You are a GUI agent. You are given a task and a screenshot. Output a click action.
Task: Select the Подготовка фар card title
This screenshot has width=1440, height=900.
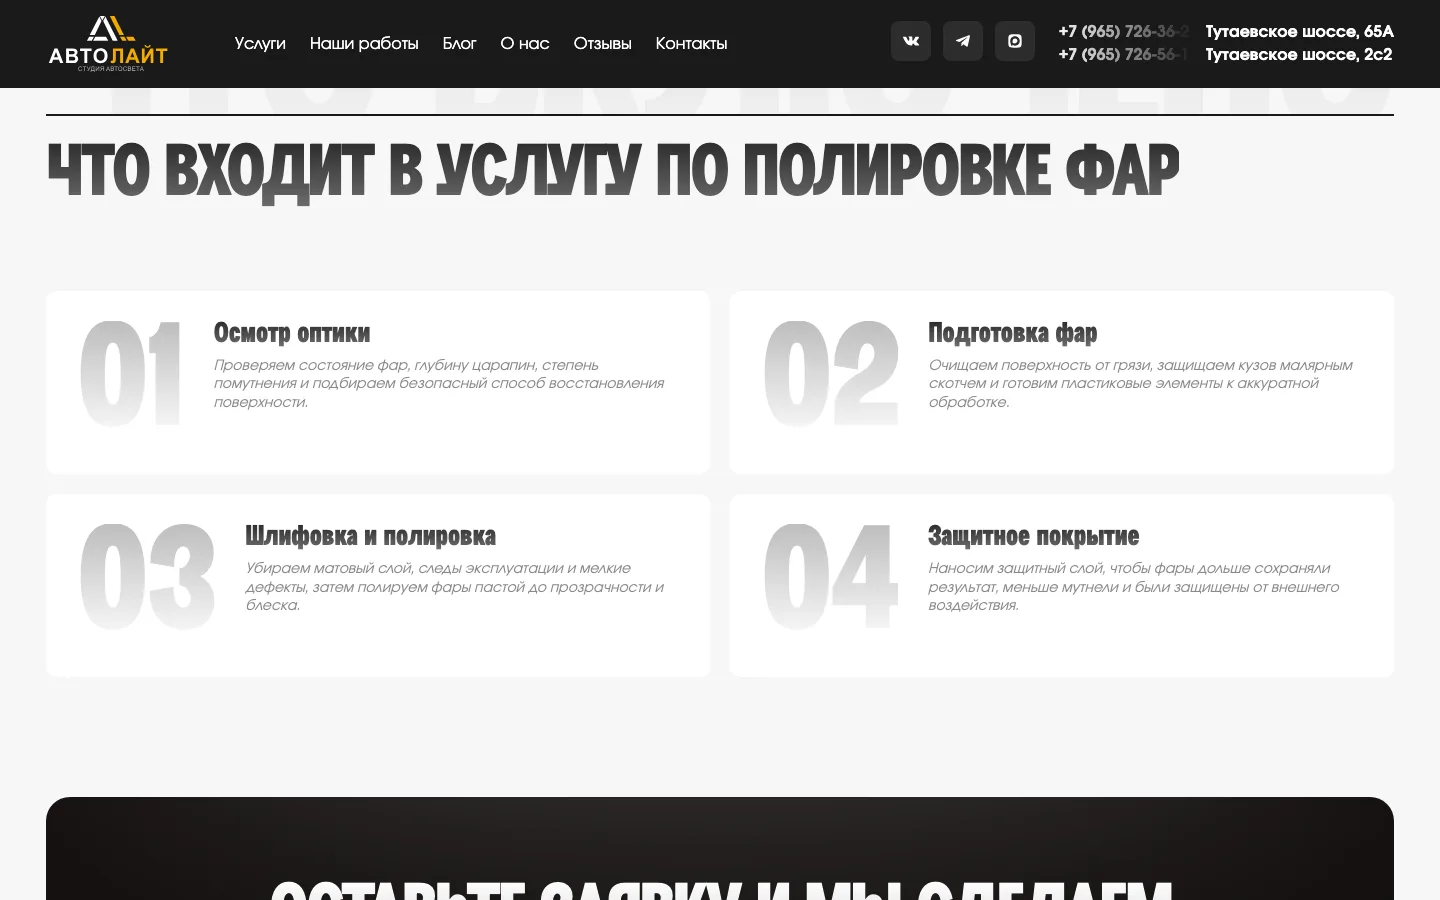1013,333
